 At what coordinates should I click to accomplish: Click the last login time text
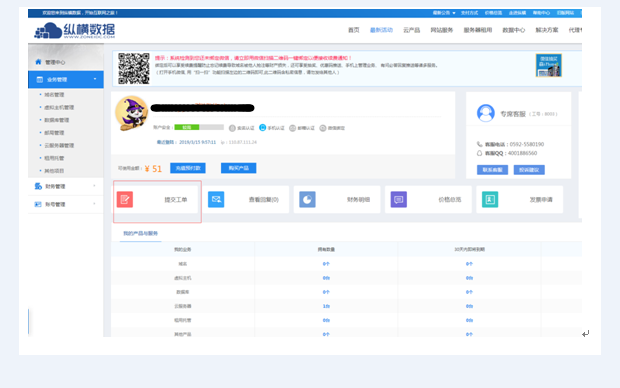tap(197, 142)
